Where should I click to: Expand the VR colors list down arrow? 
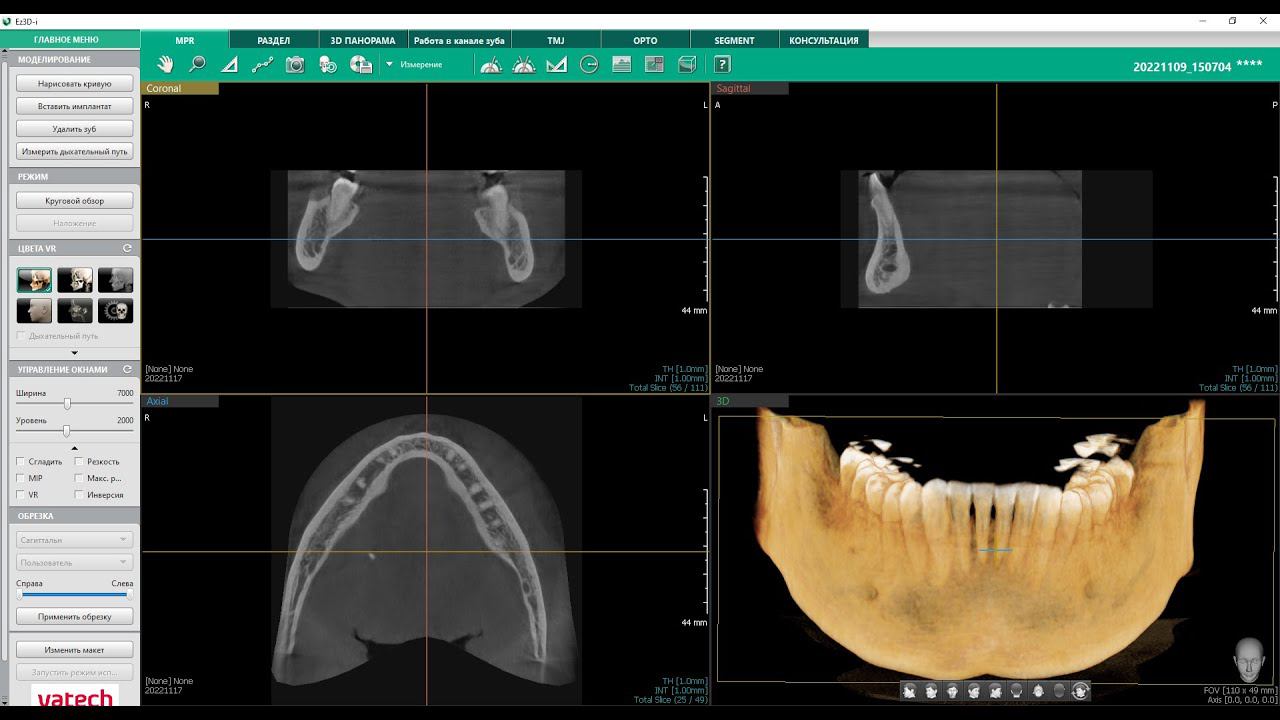pos(75,353)
